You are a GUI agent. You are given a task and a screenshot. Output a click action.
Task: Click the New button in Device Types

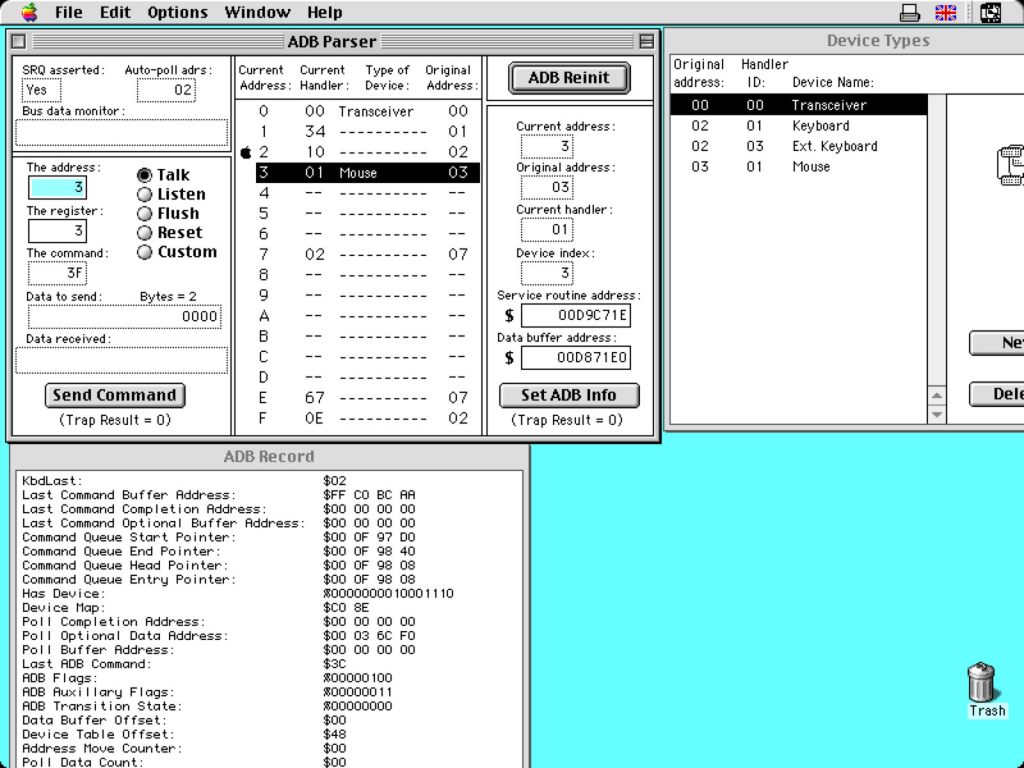coord(997,343)
